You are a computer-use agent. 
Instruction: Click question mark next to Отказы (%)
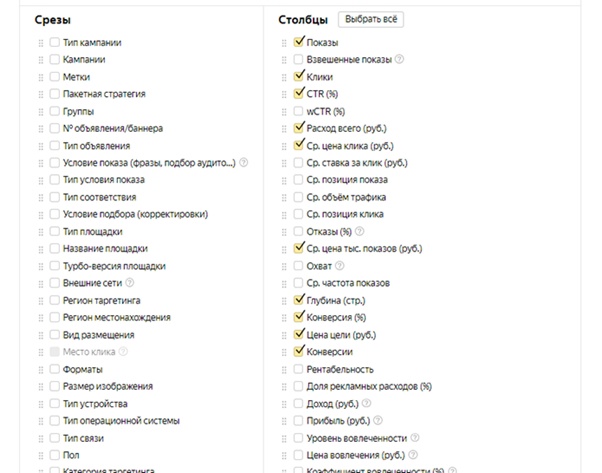pos(359,232)
